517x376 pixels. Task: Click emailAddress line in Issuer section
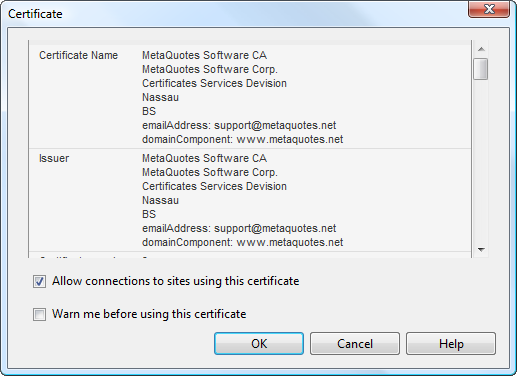pos(239,228)
